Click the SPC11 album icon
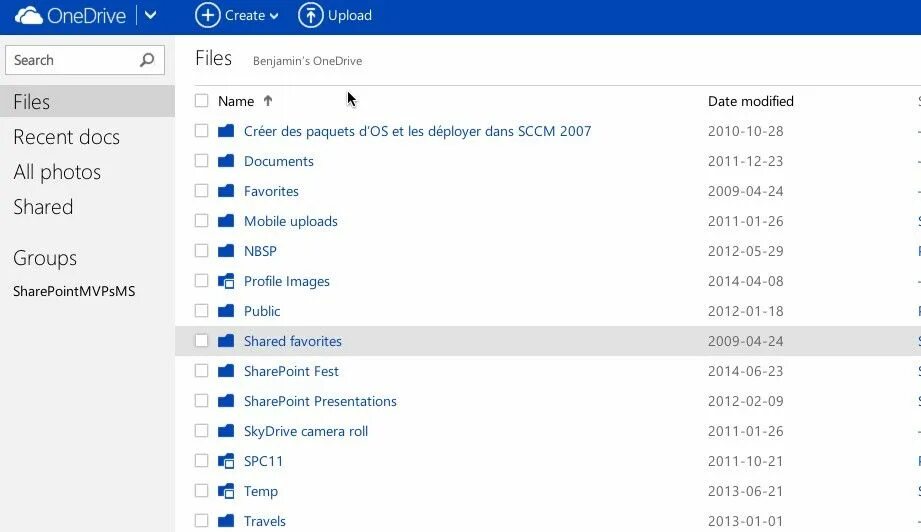 coord(226,461)
